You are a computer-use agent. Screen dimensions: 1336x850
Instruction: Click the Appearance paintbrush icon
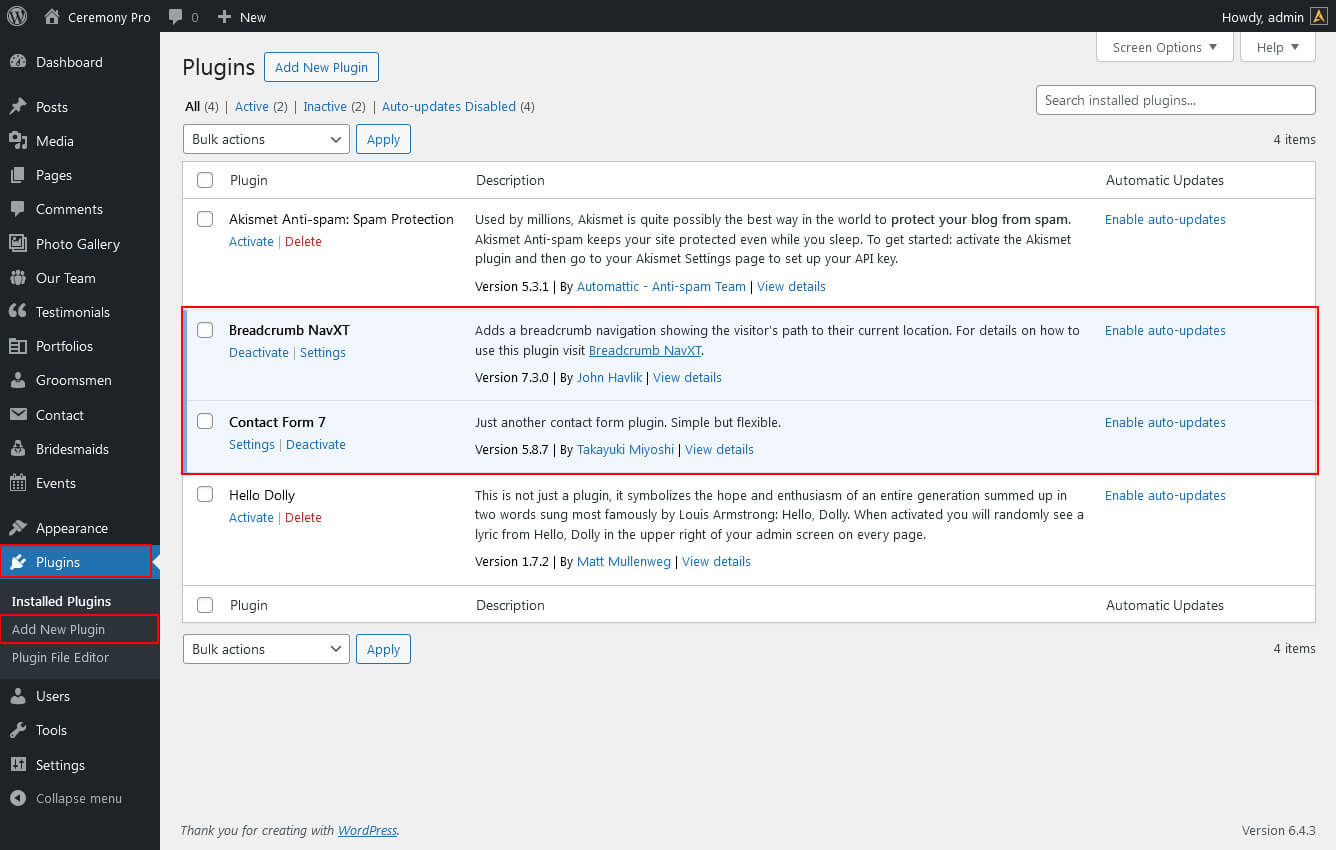(x=18, y=528)
